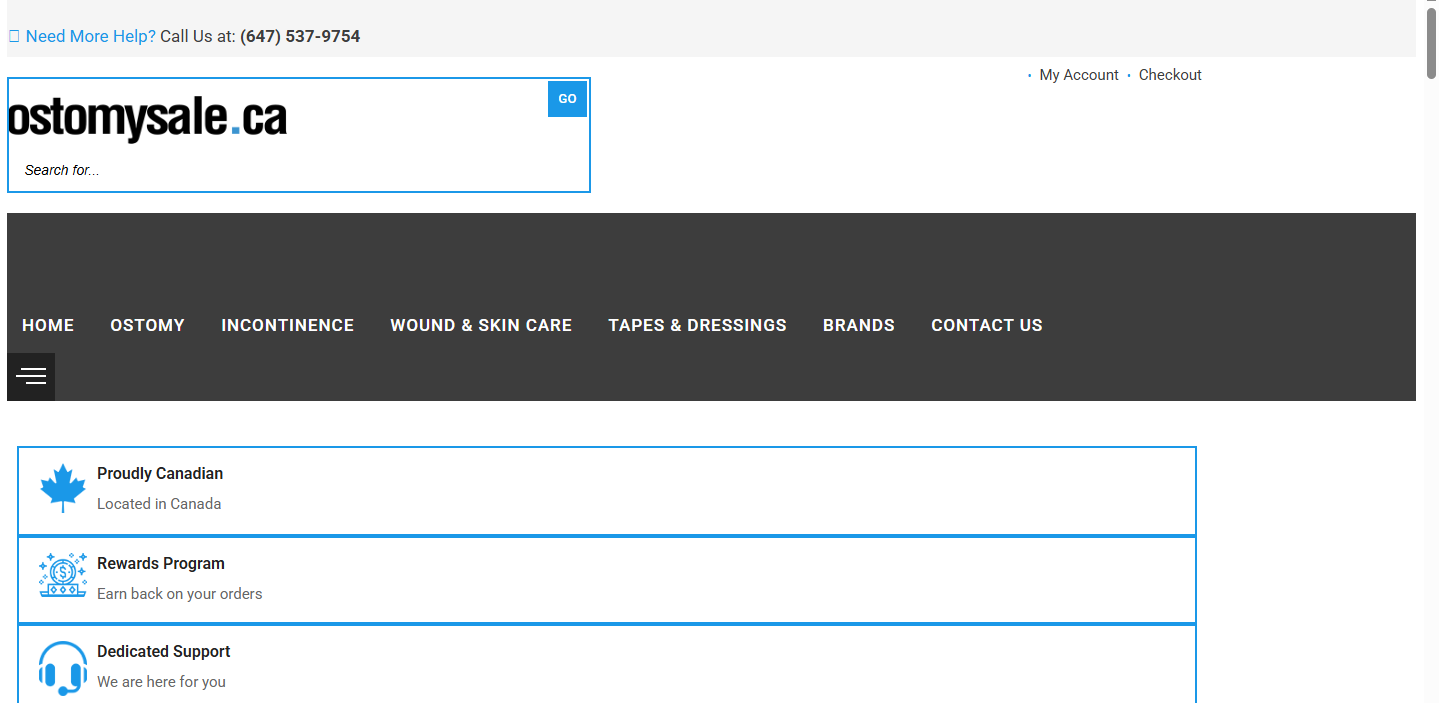This screenshot has width=1439, height=703.
Task: Click the phone number (647) 537-9754
Action: pyautogui.click(x=300, y=36)
